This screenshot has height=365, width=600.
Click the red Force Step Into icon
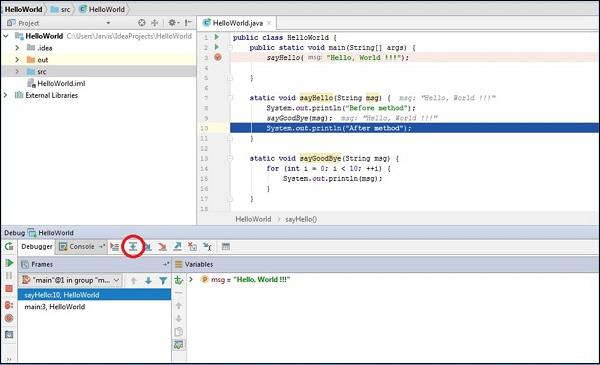[162, 247]
